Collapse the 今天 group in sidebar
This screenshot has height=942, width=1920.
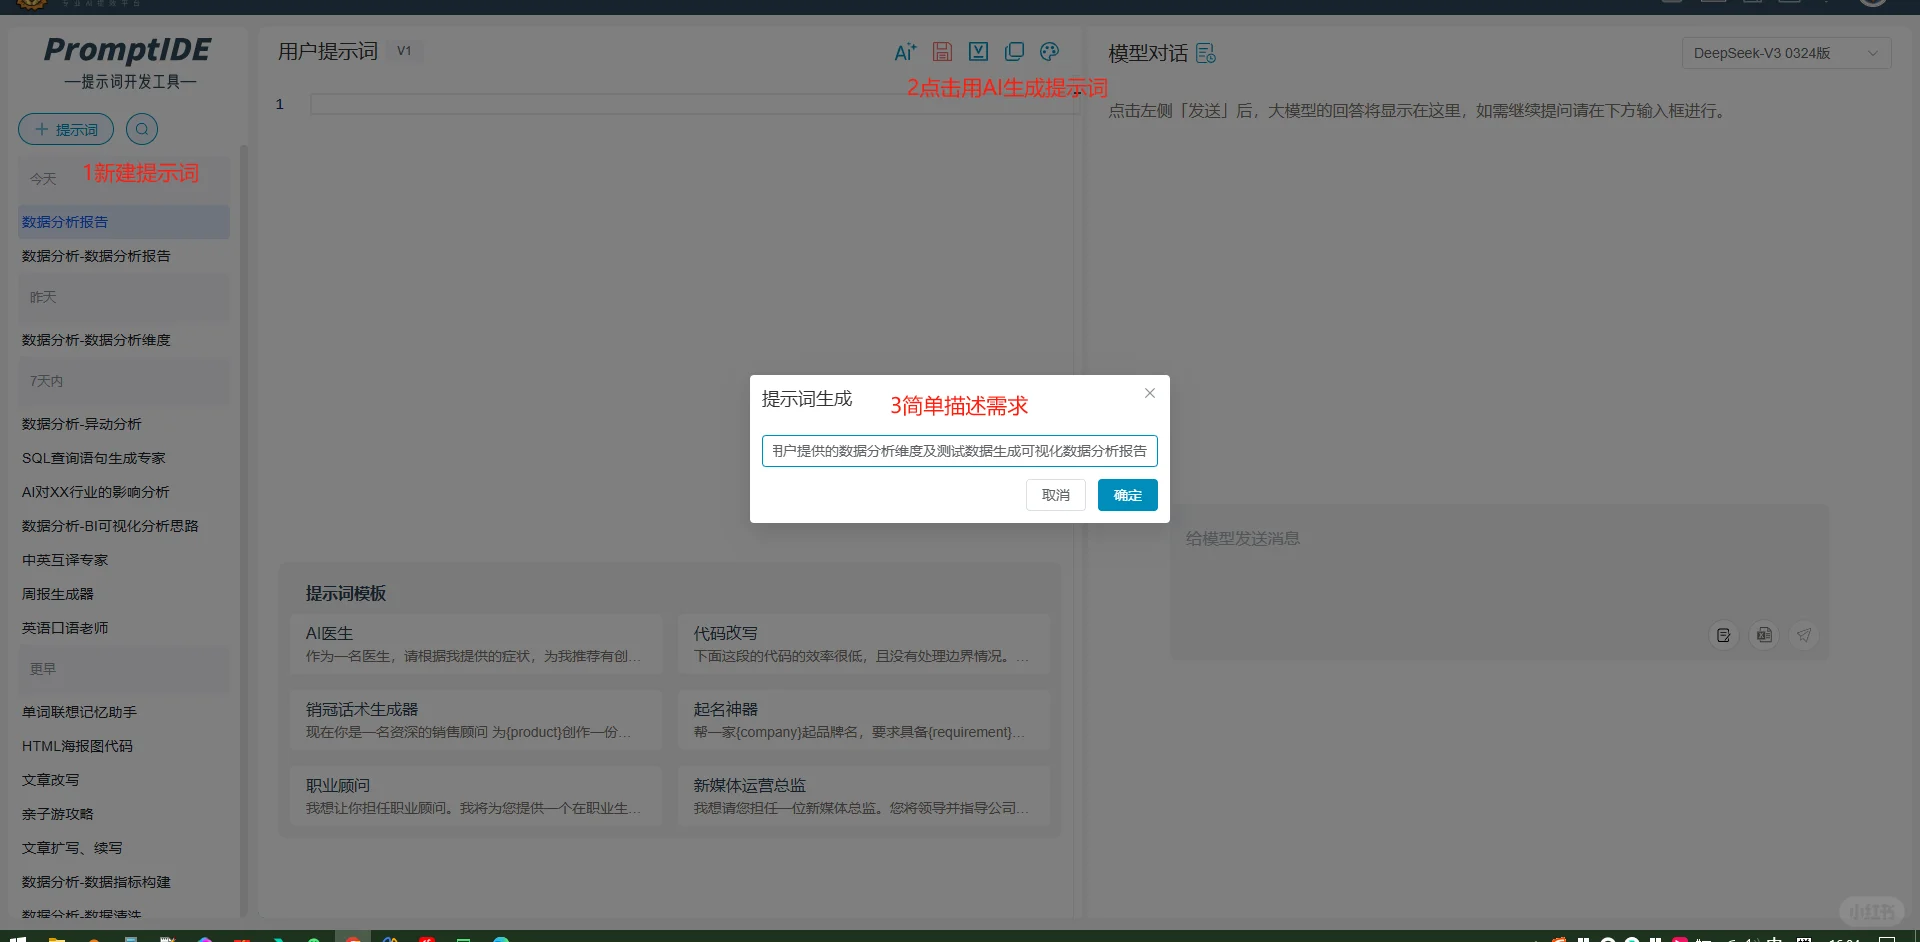(42, 178)
